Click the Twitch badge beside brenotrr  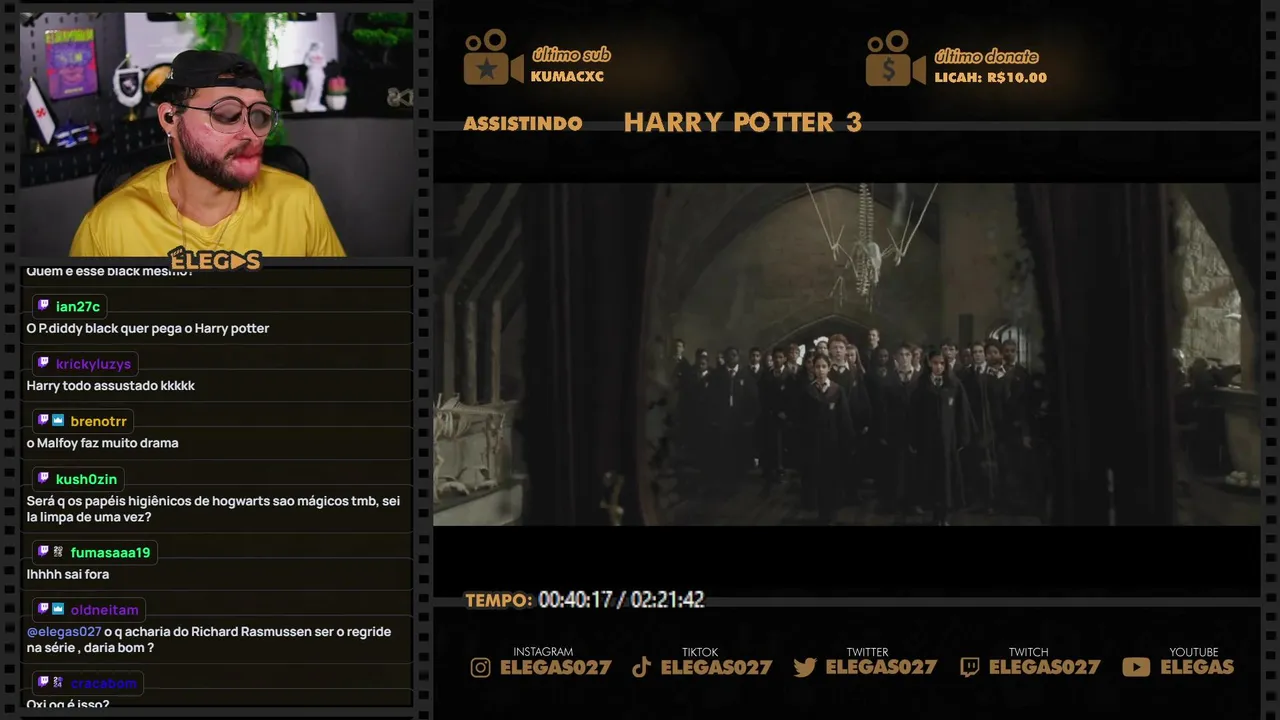point(43,421)
